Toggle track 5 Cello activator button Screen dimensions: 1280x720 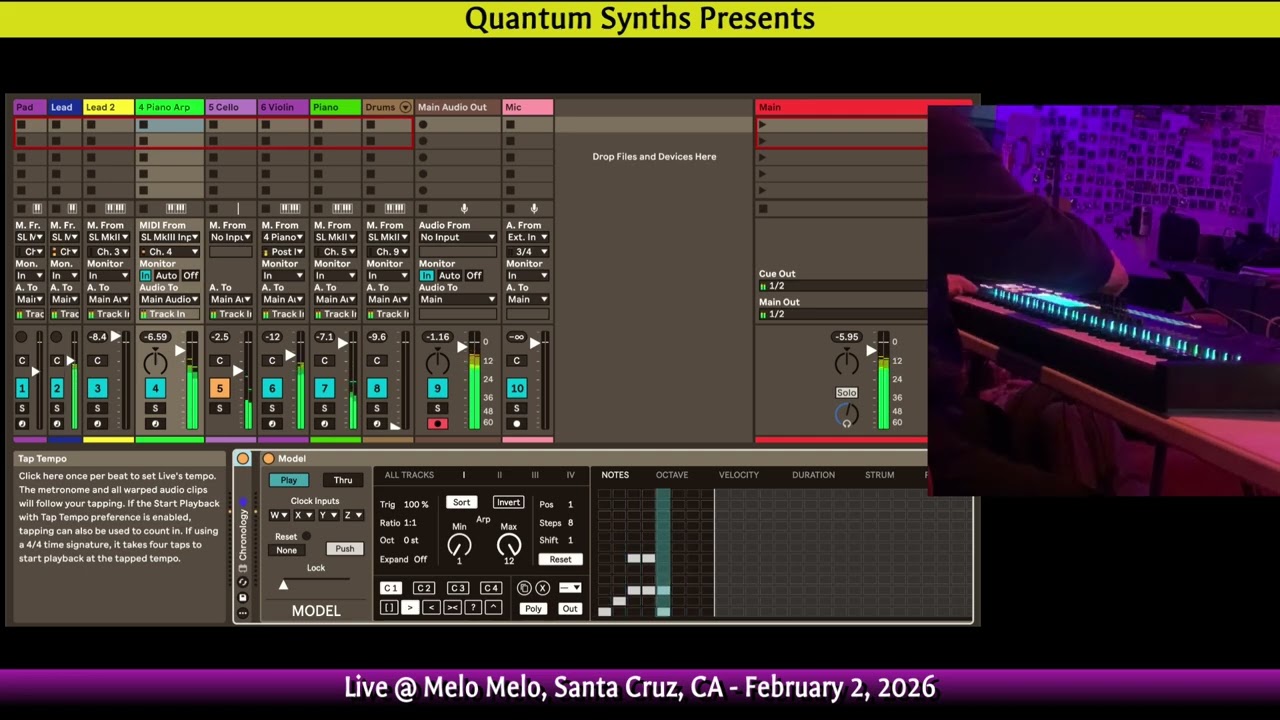(220, 388)
